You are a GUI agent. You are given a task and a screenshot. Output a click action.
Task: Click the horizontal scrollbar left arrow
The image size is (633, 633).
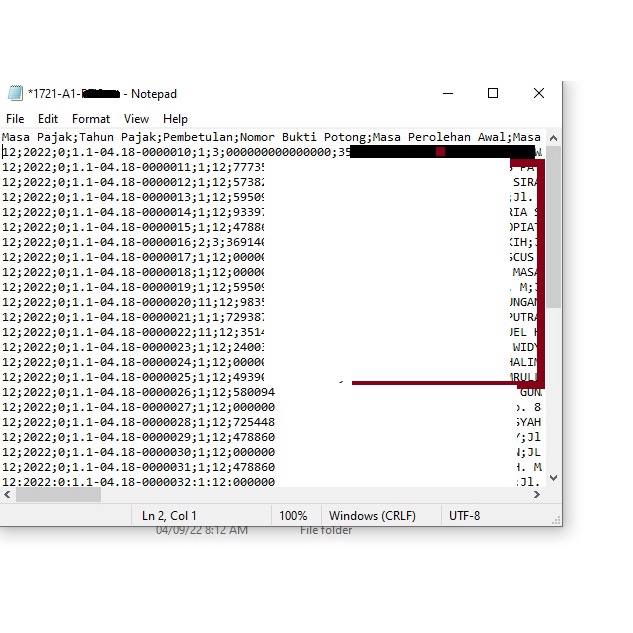click(x=7, y=495)
